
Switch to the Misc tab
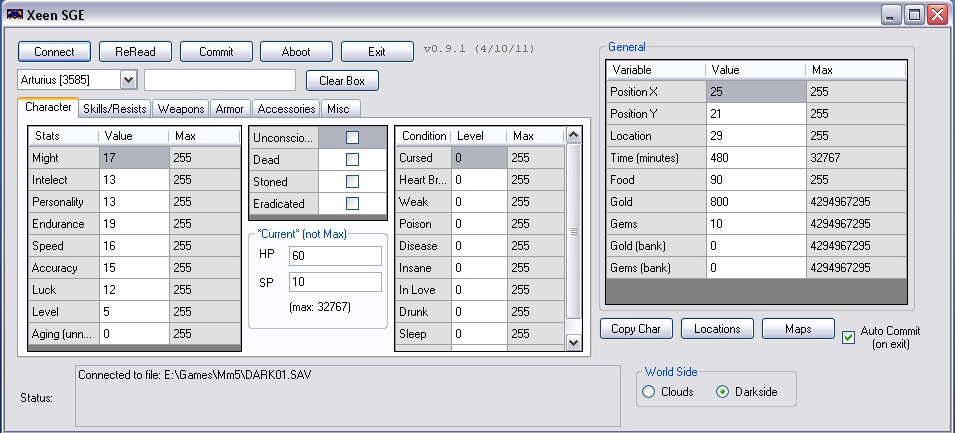[339, 109]
